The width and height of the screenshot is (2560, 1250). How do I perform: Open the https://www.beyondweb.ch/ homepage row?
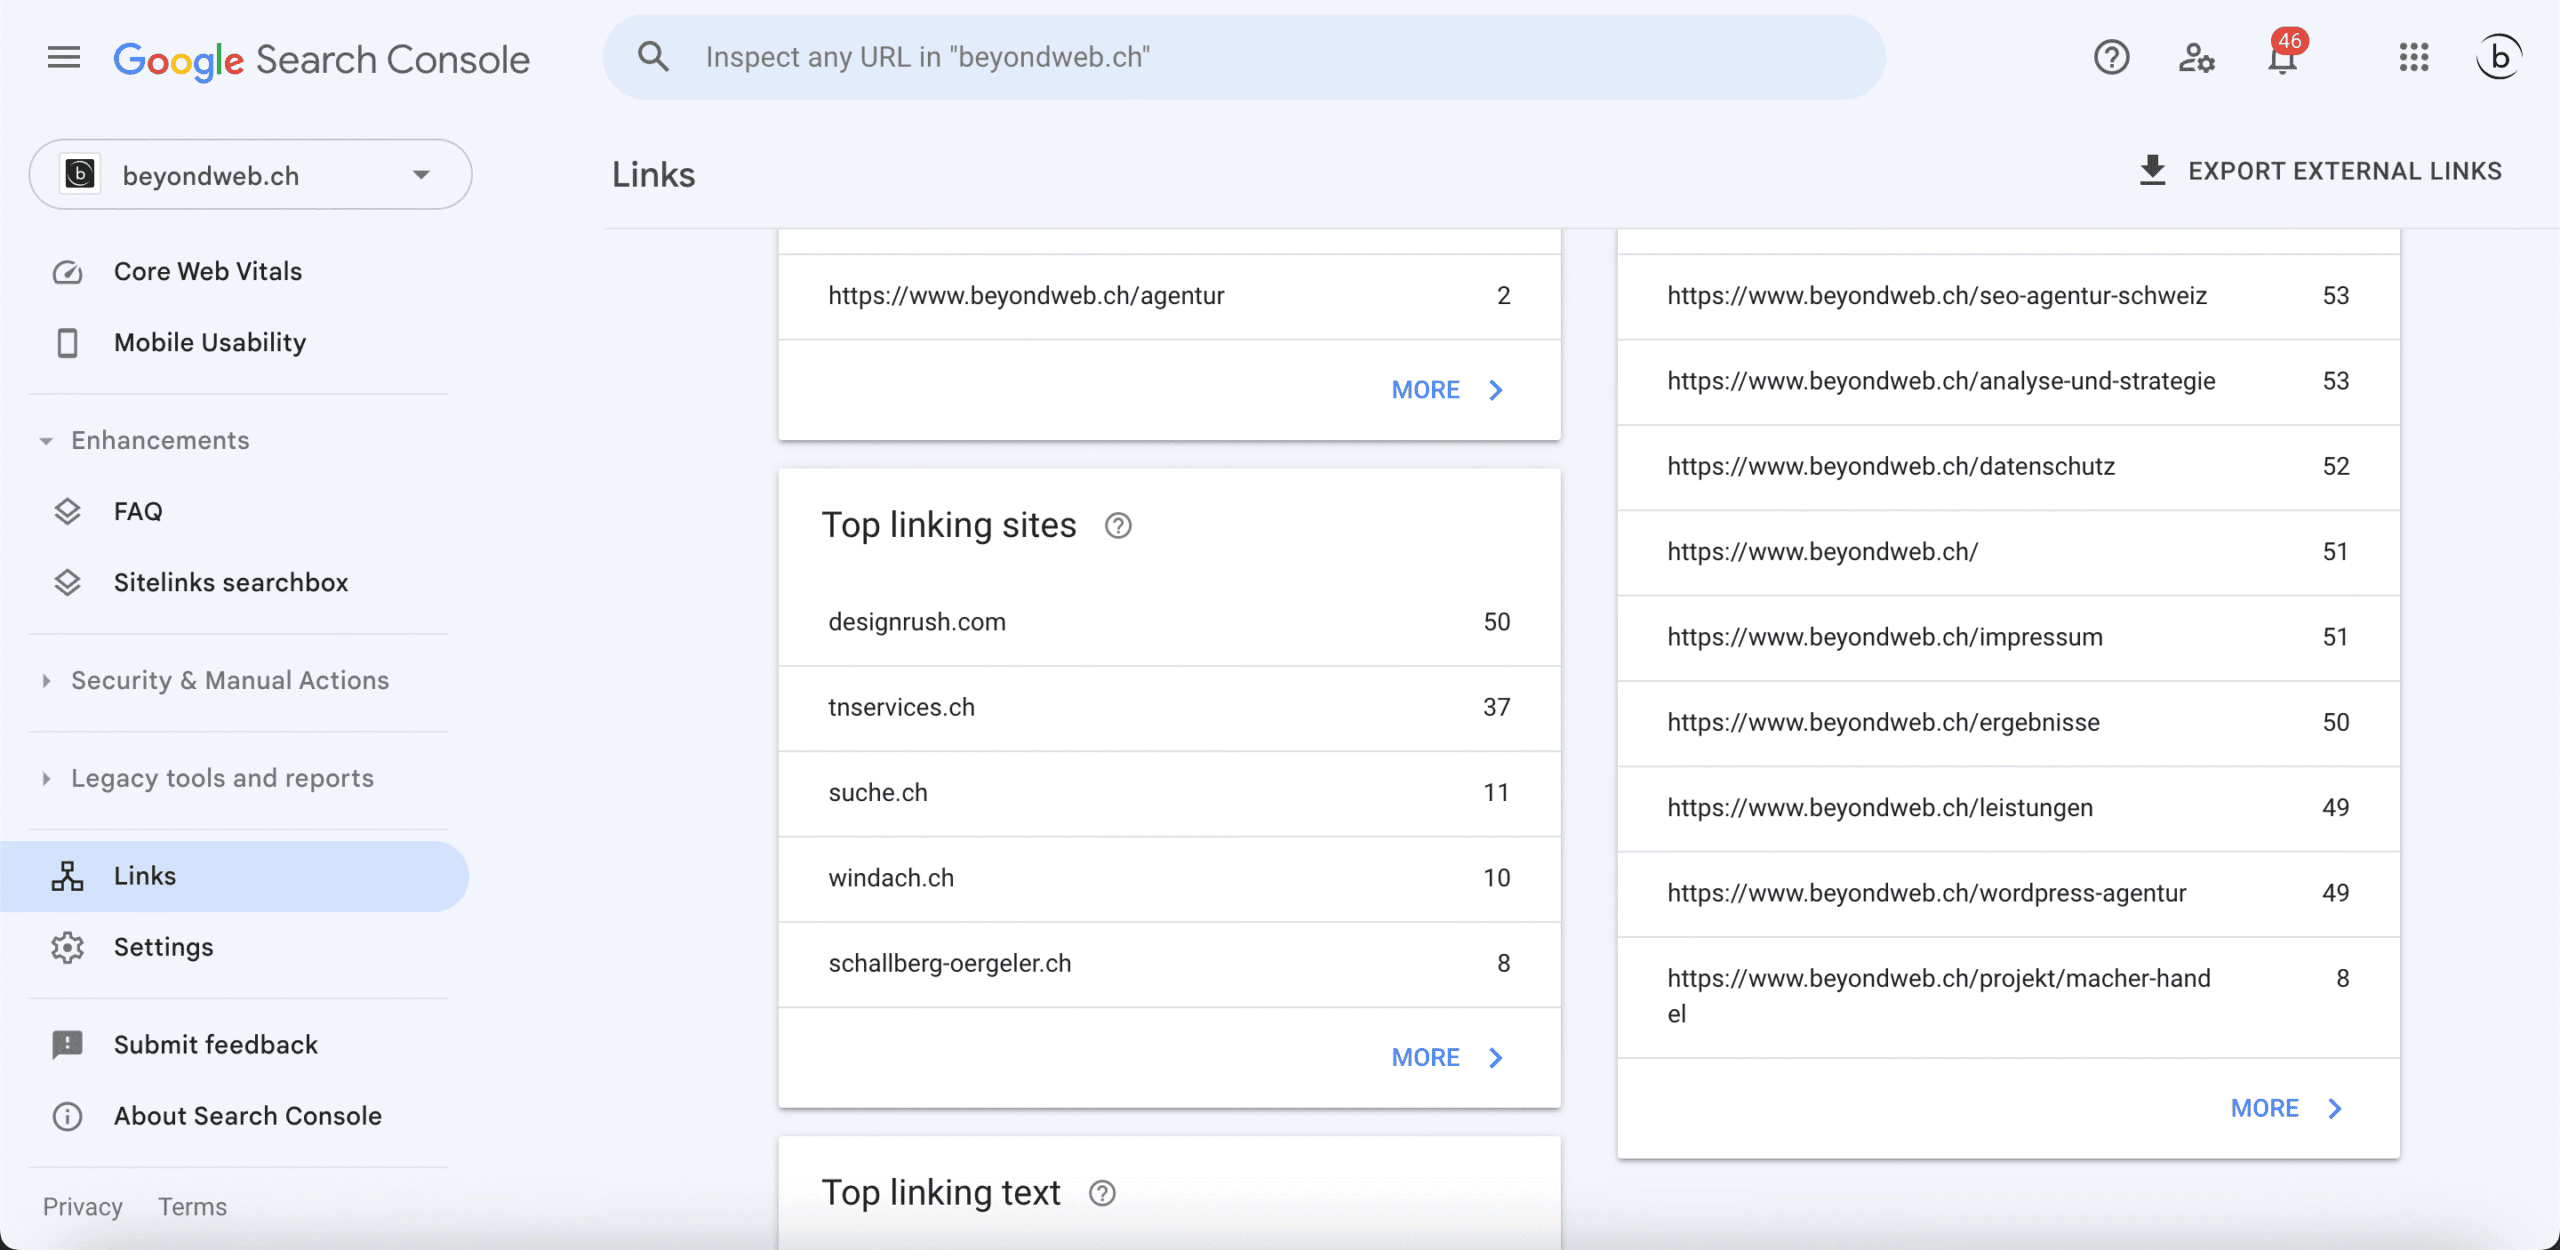(x=2008, y=552)
